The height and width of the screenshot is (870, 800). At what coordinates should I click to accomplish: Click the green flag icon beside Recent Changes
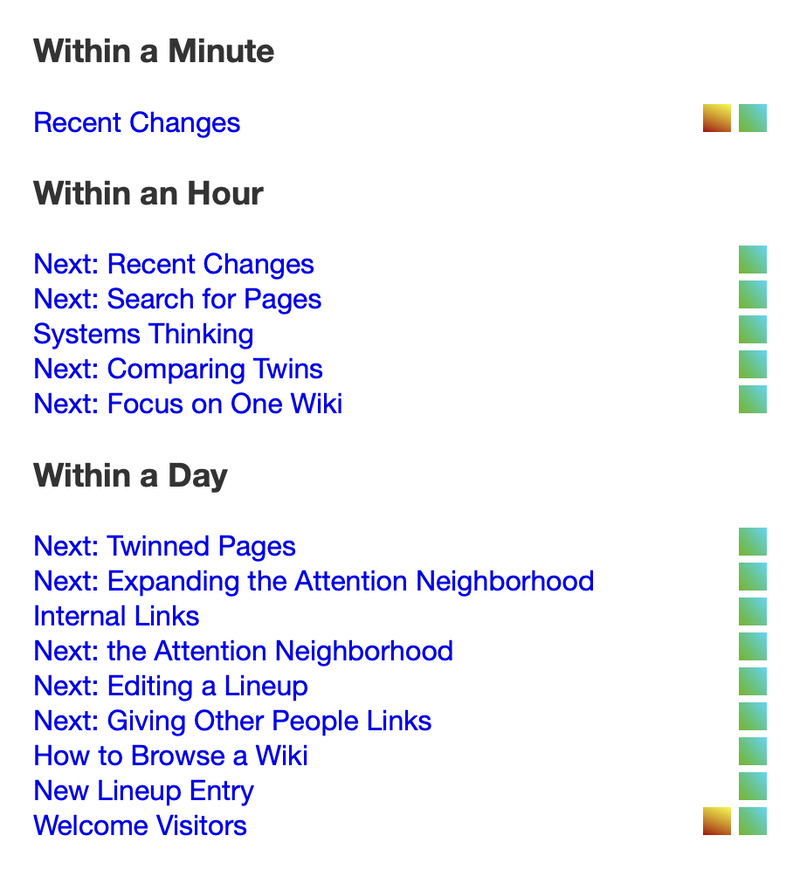tap(753, 118)
